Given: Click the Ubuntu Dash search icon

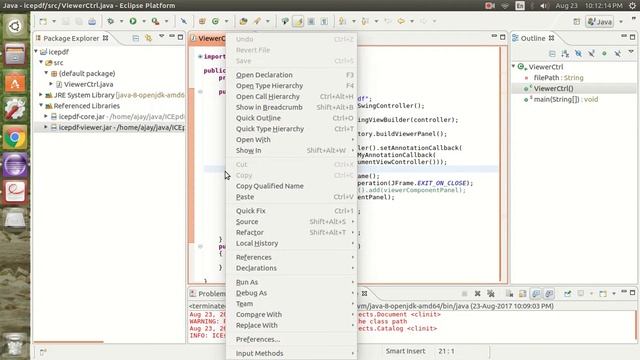Looking at the screenshot, I should (x=15, y=27).
